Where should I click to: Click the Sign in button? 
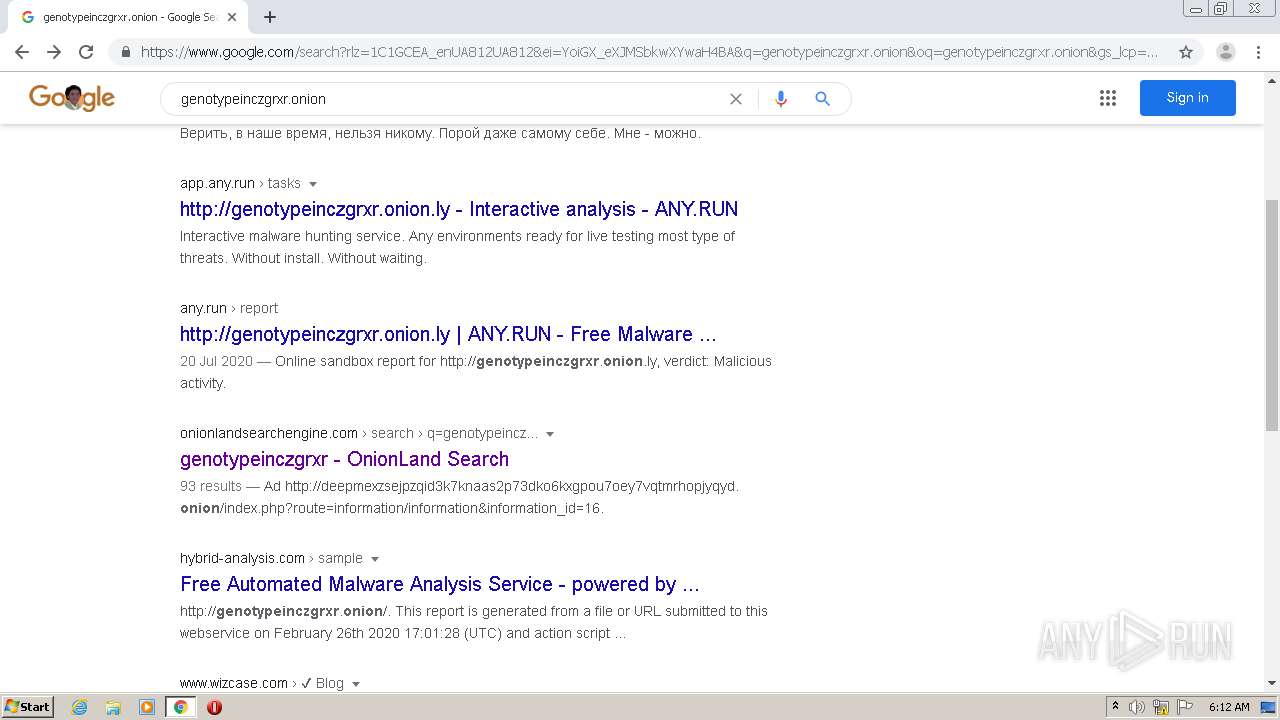[1187, 98]
